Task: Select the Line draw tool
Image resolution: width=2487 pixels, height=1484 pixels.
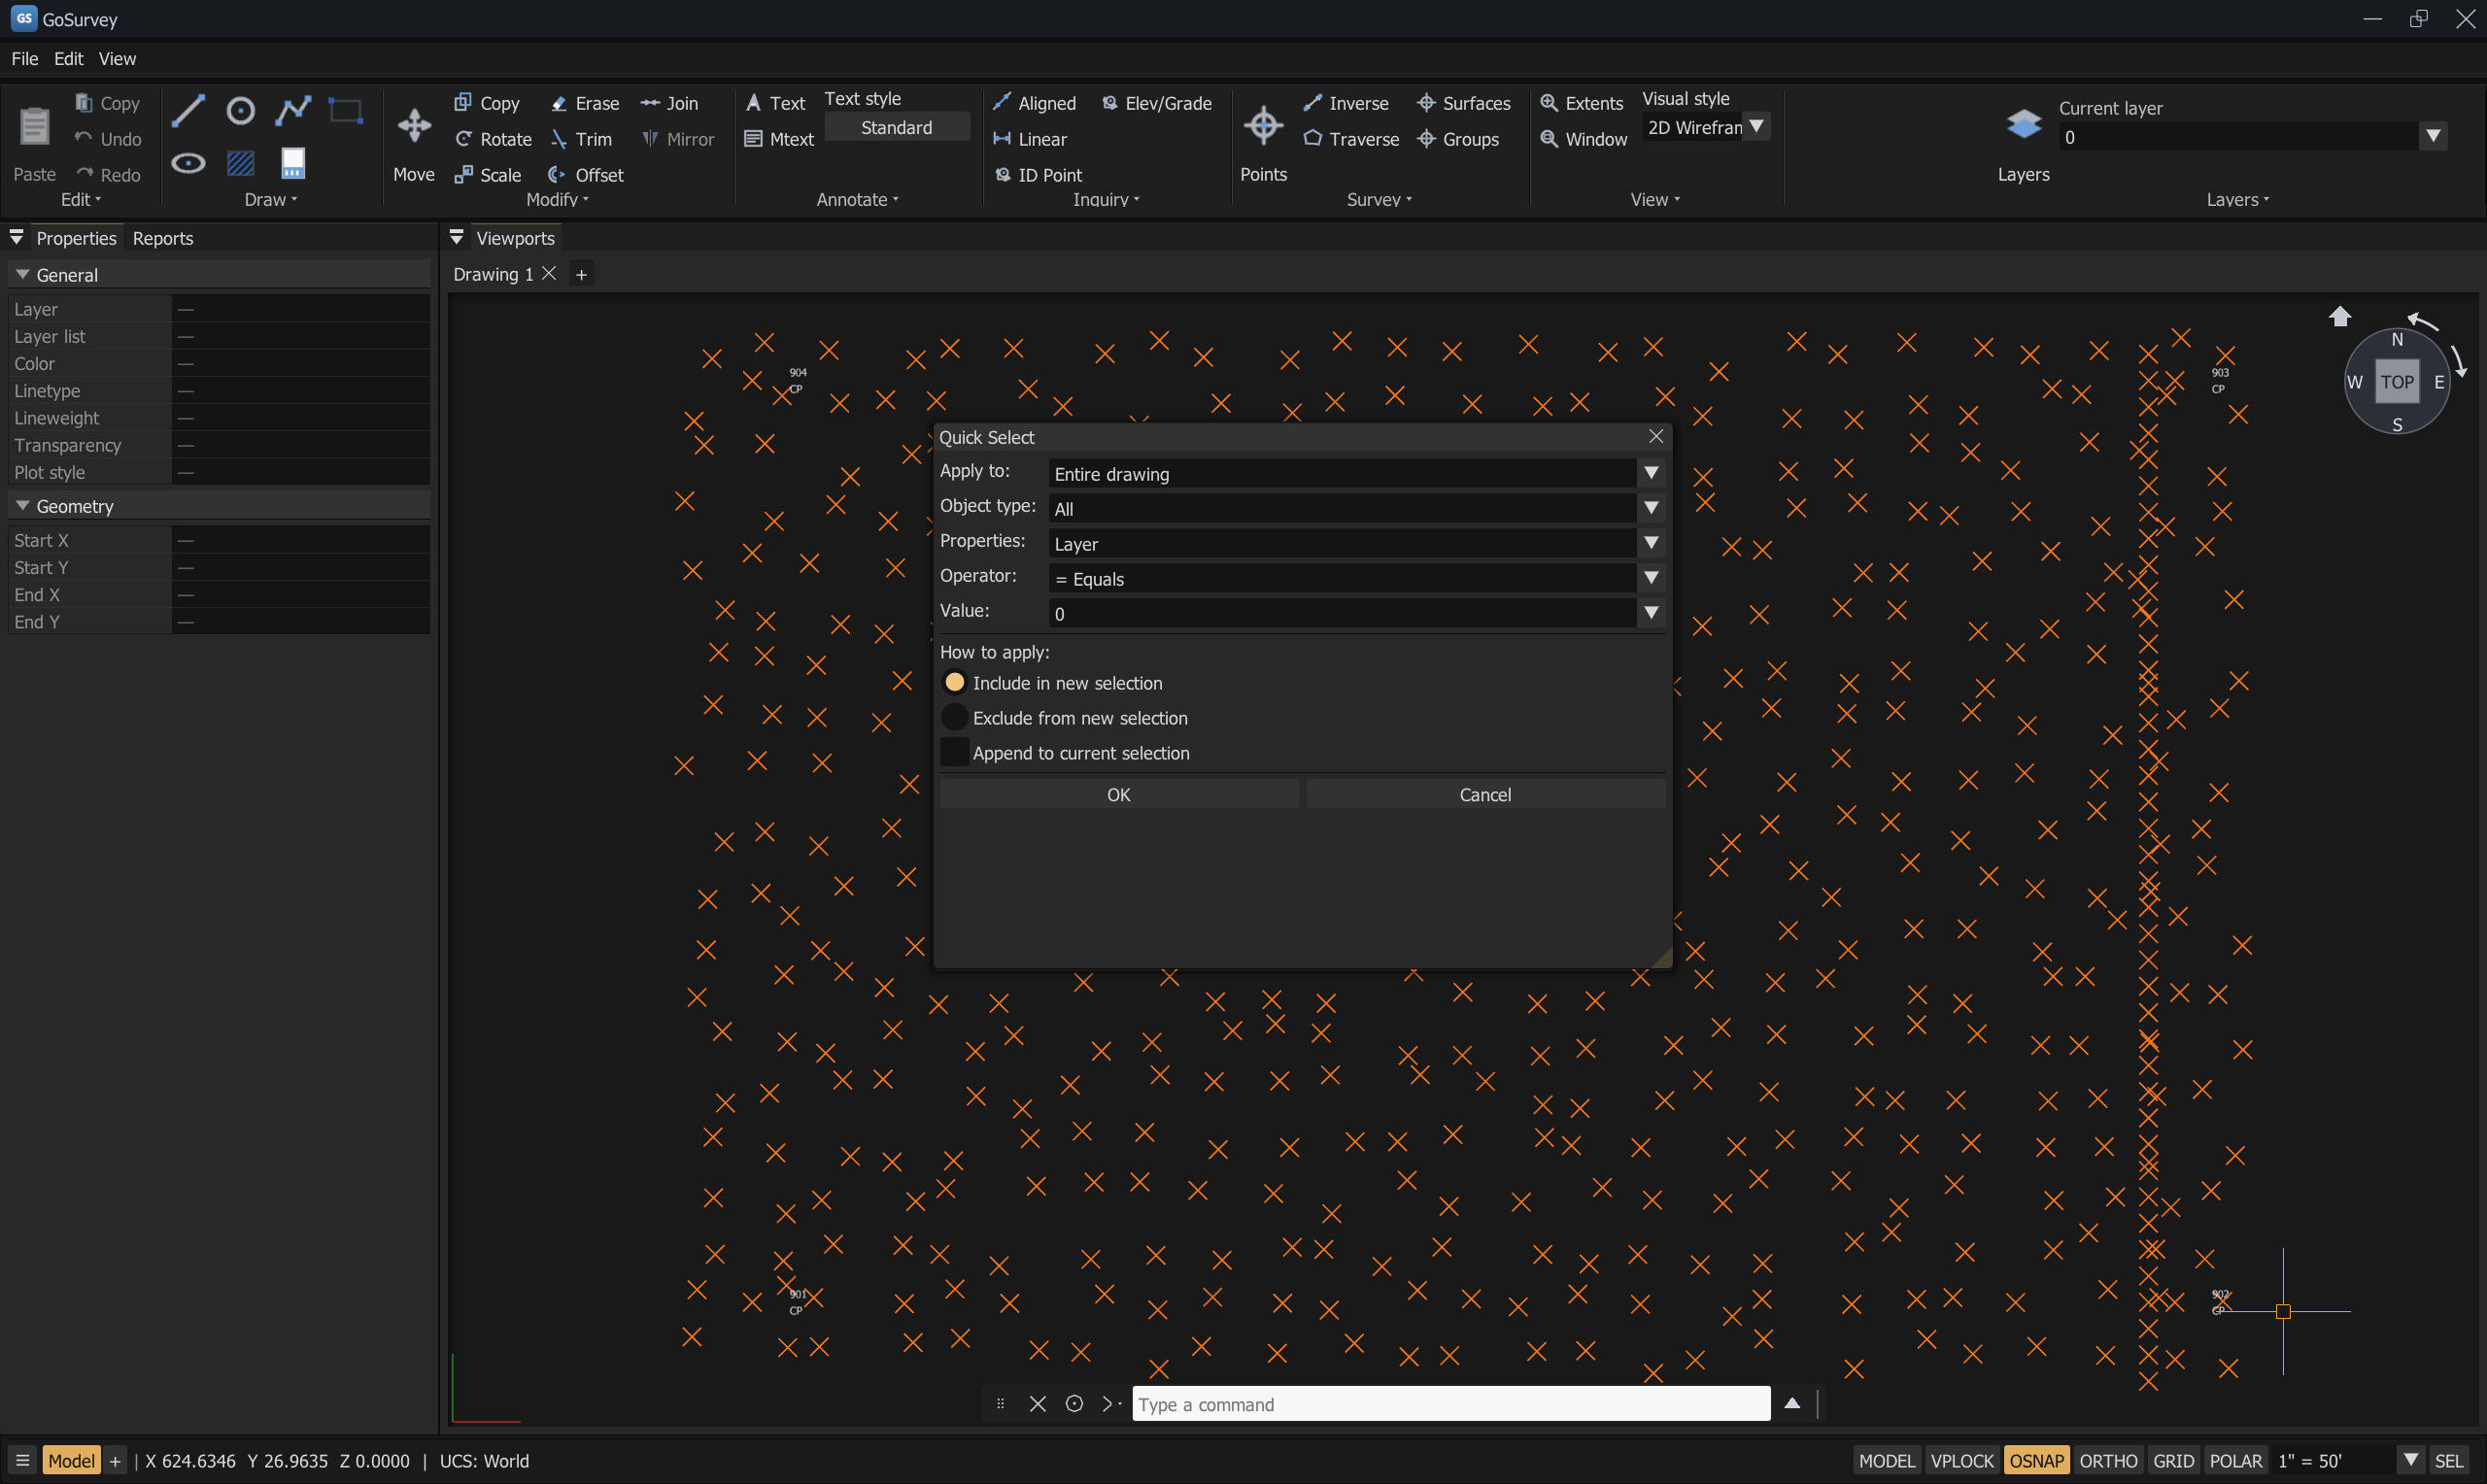Action: 188,110
